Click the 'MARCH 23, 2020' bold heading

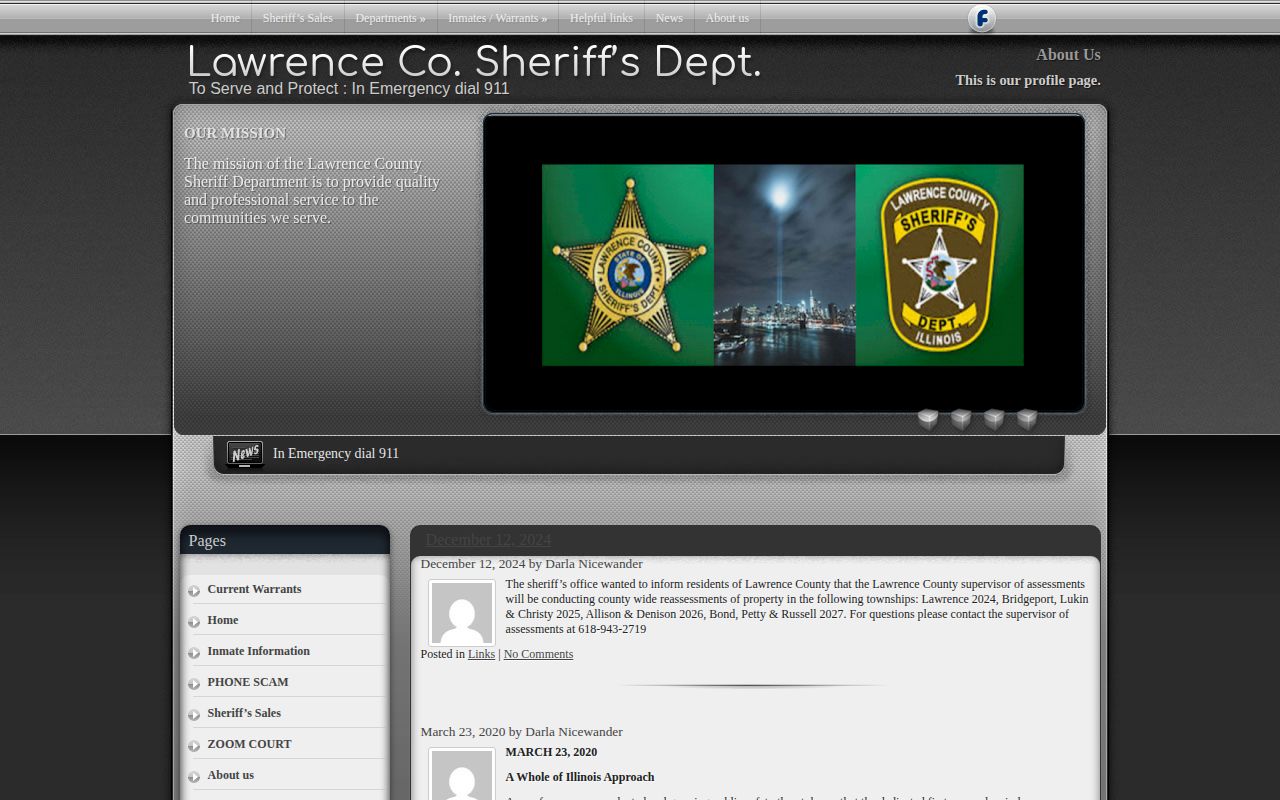(551, 752)
